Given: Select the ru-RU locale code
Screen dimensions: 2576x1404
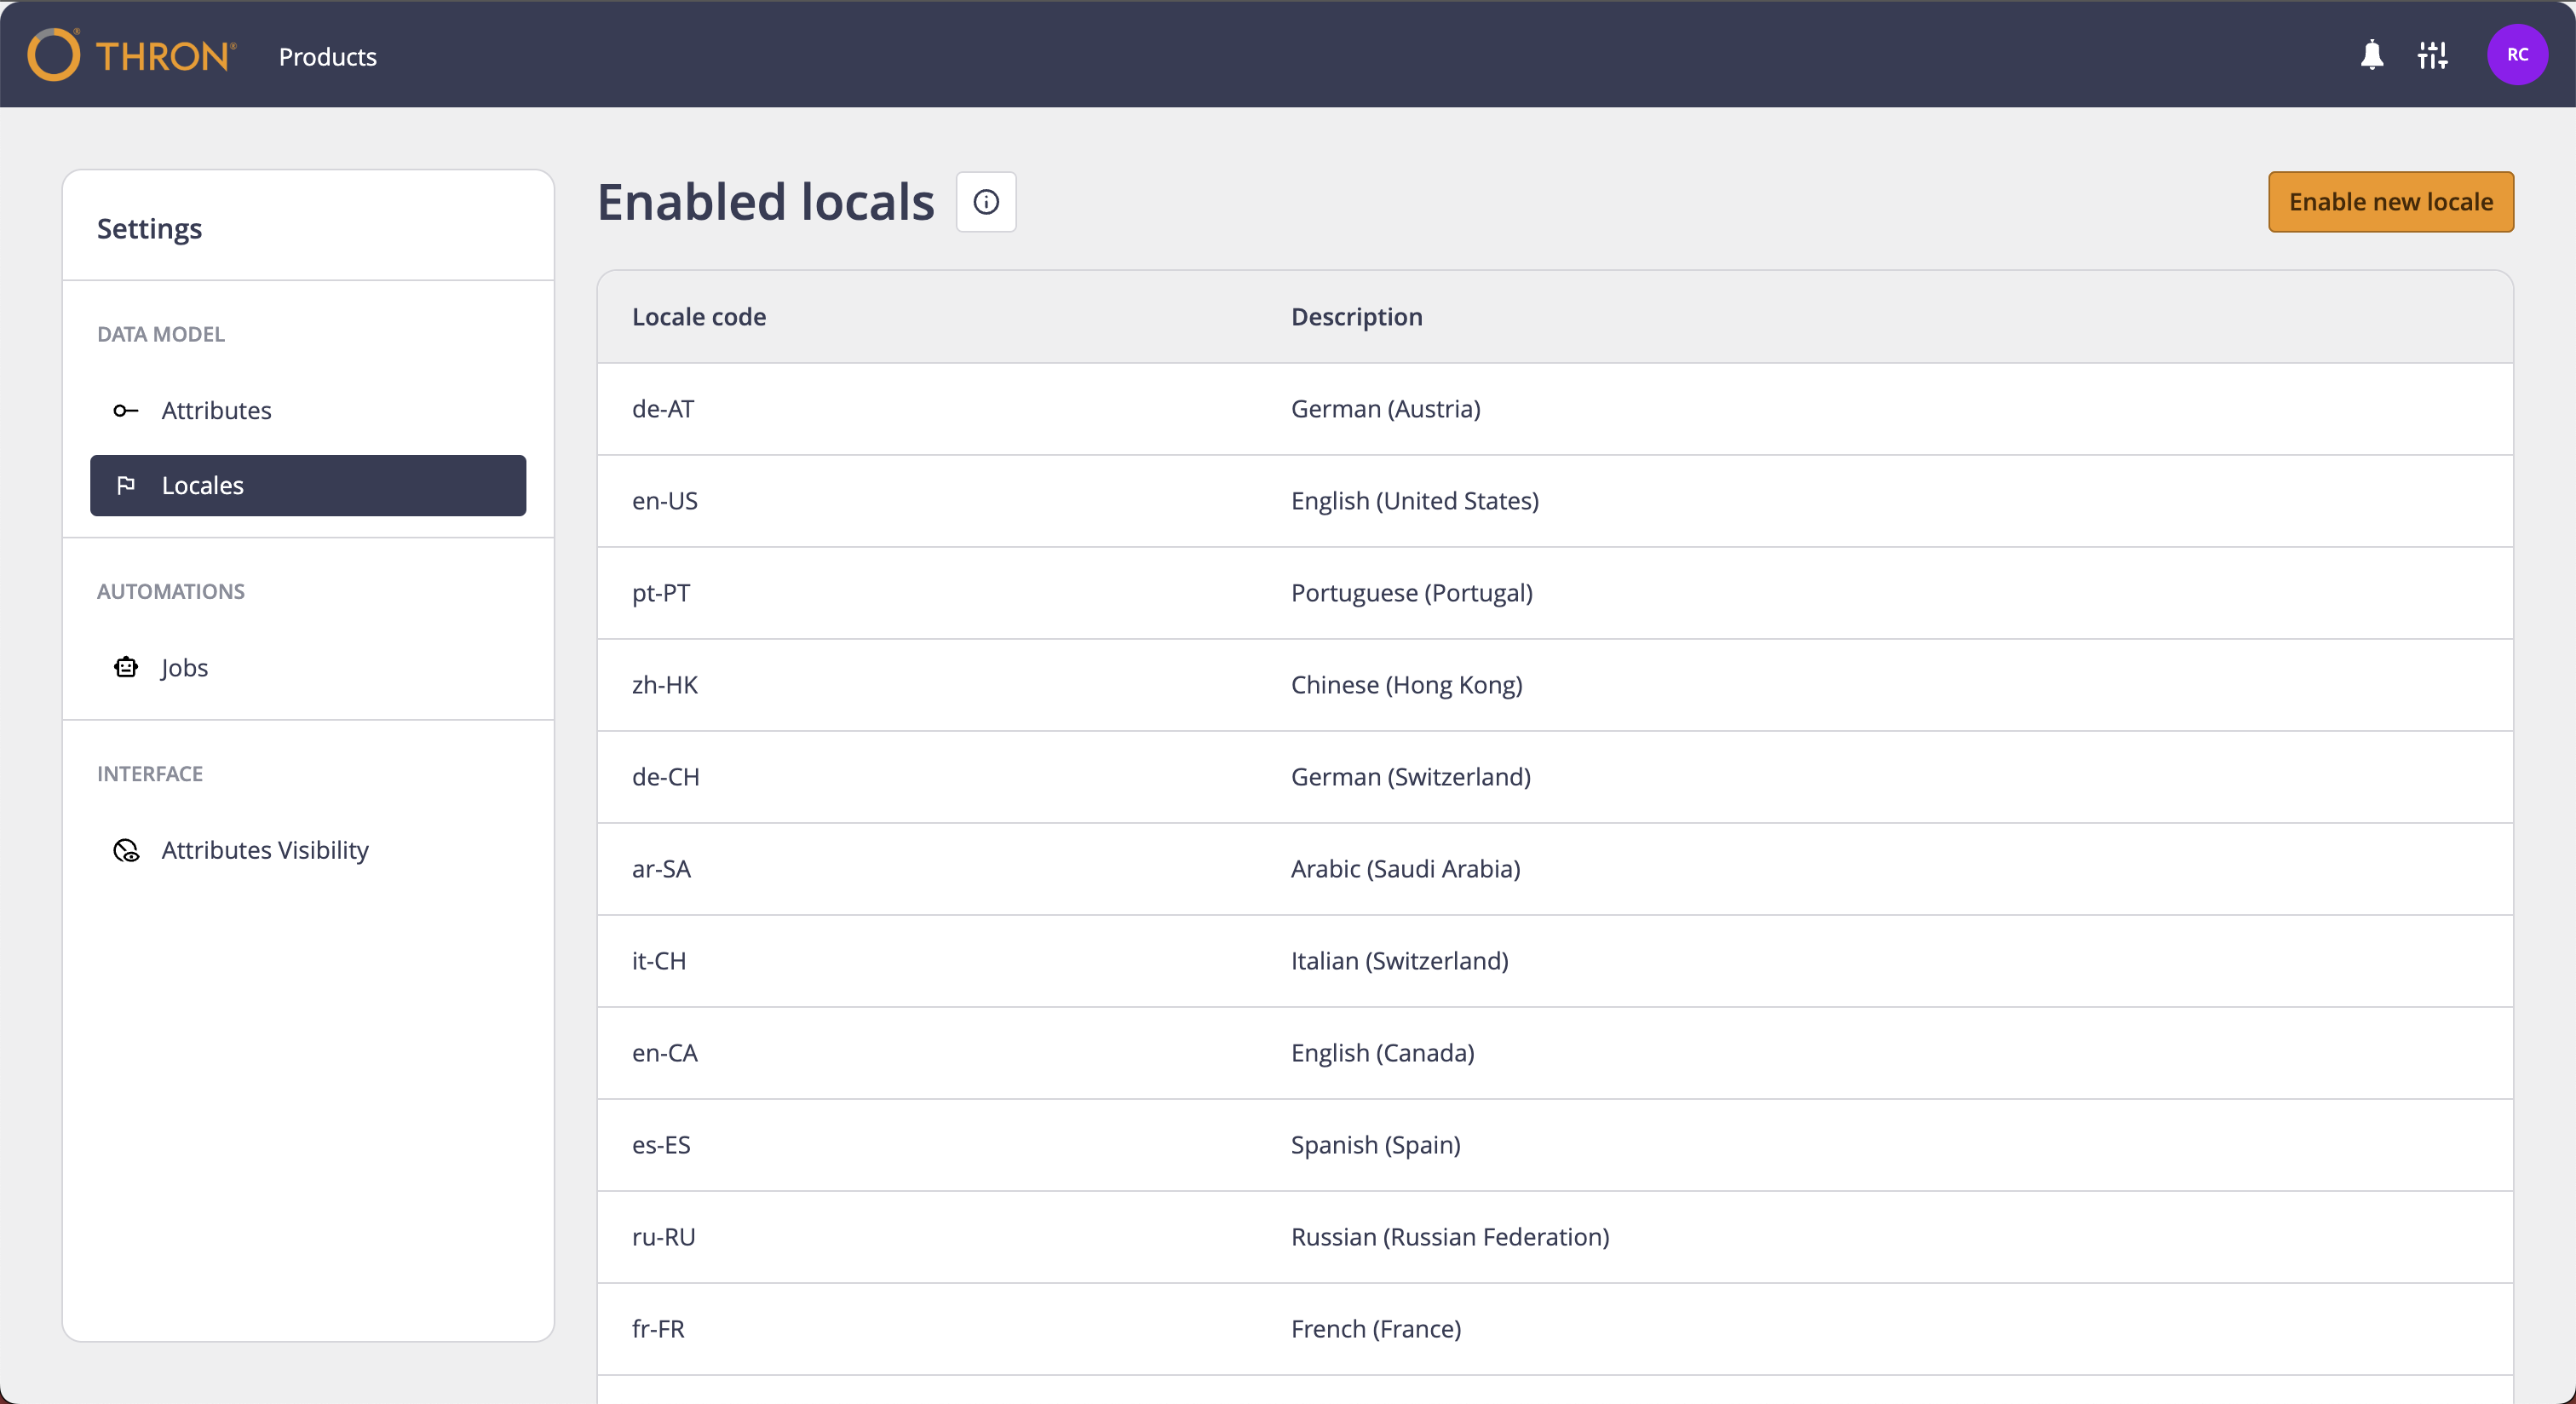Looking at the screenshot, I should point(664,1237).
